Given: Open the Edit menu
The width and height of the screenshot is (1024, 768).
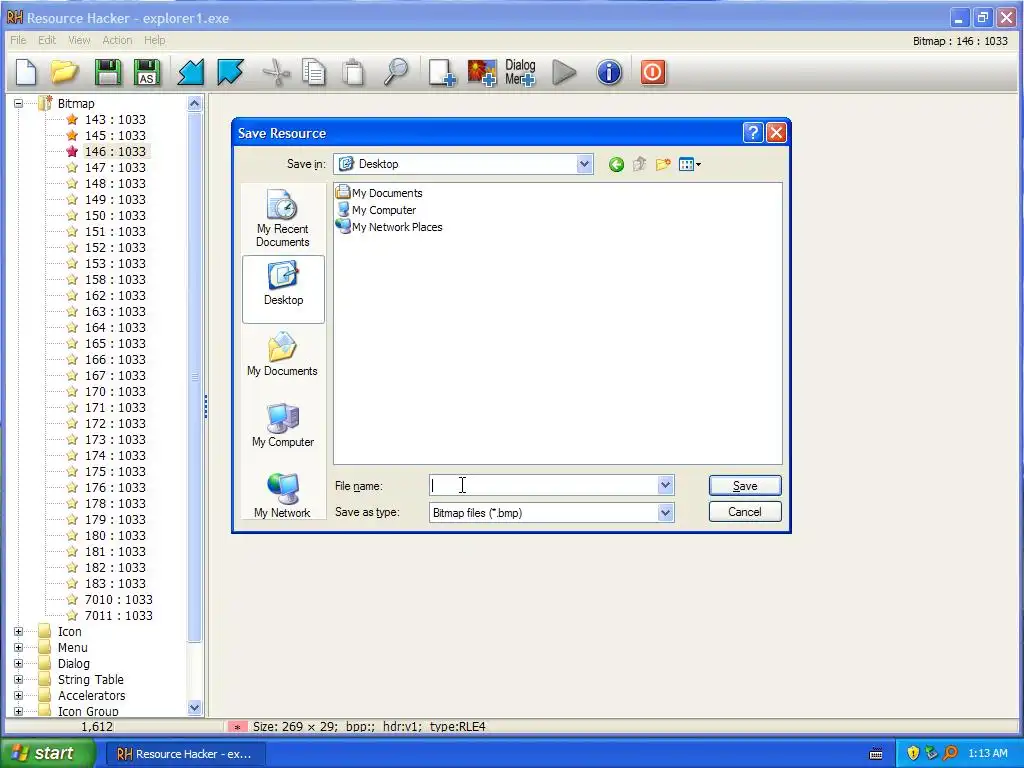Looking at the screenshot, I should [47, 40].
